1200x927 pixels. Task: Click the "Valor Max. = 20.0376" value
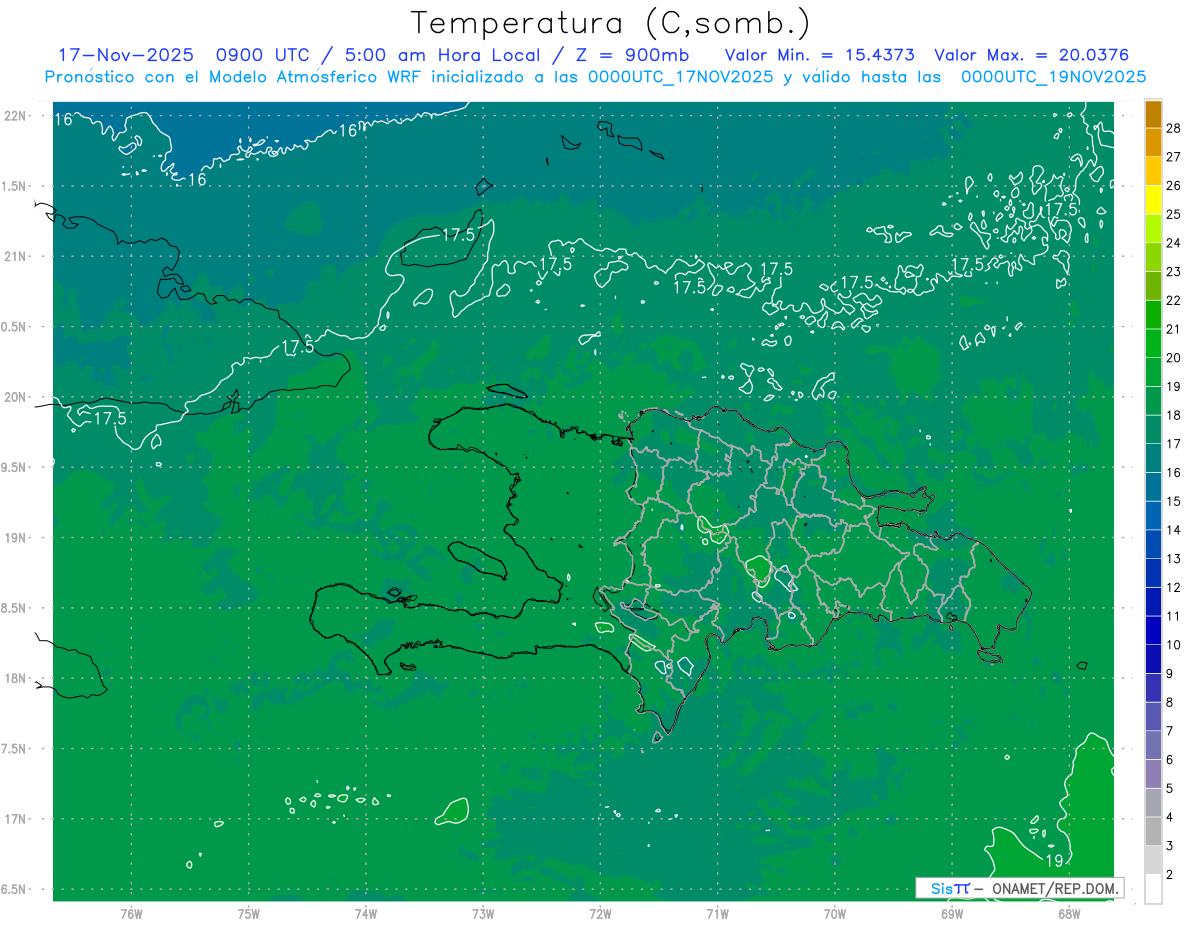tap(1031, 55)
